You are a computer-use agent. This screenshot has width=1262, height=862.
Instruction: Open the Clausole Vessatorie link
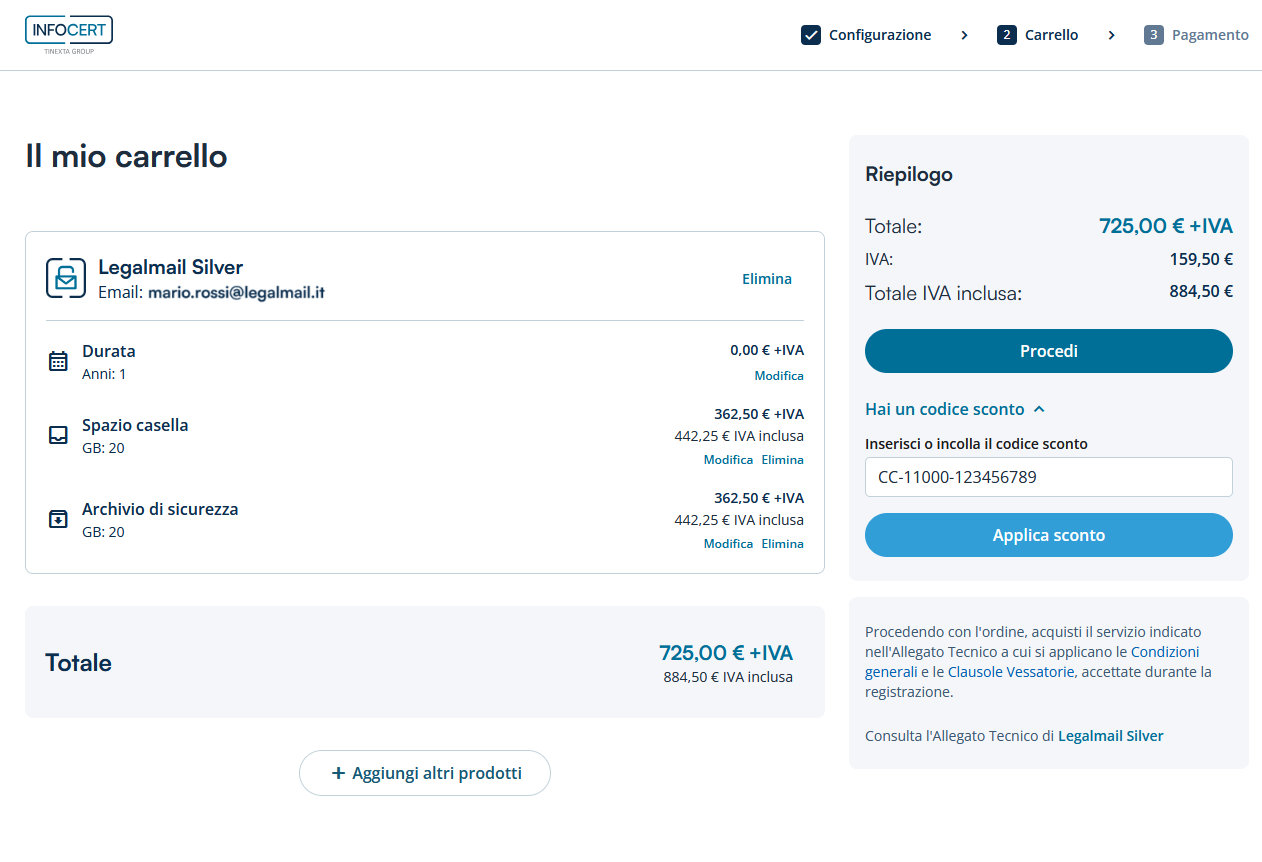[1011, 672]
